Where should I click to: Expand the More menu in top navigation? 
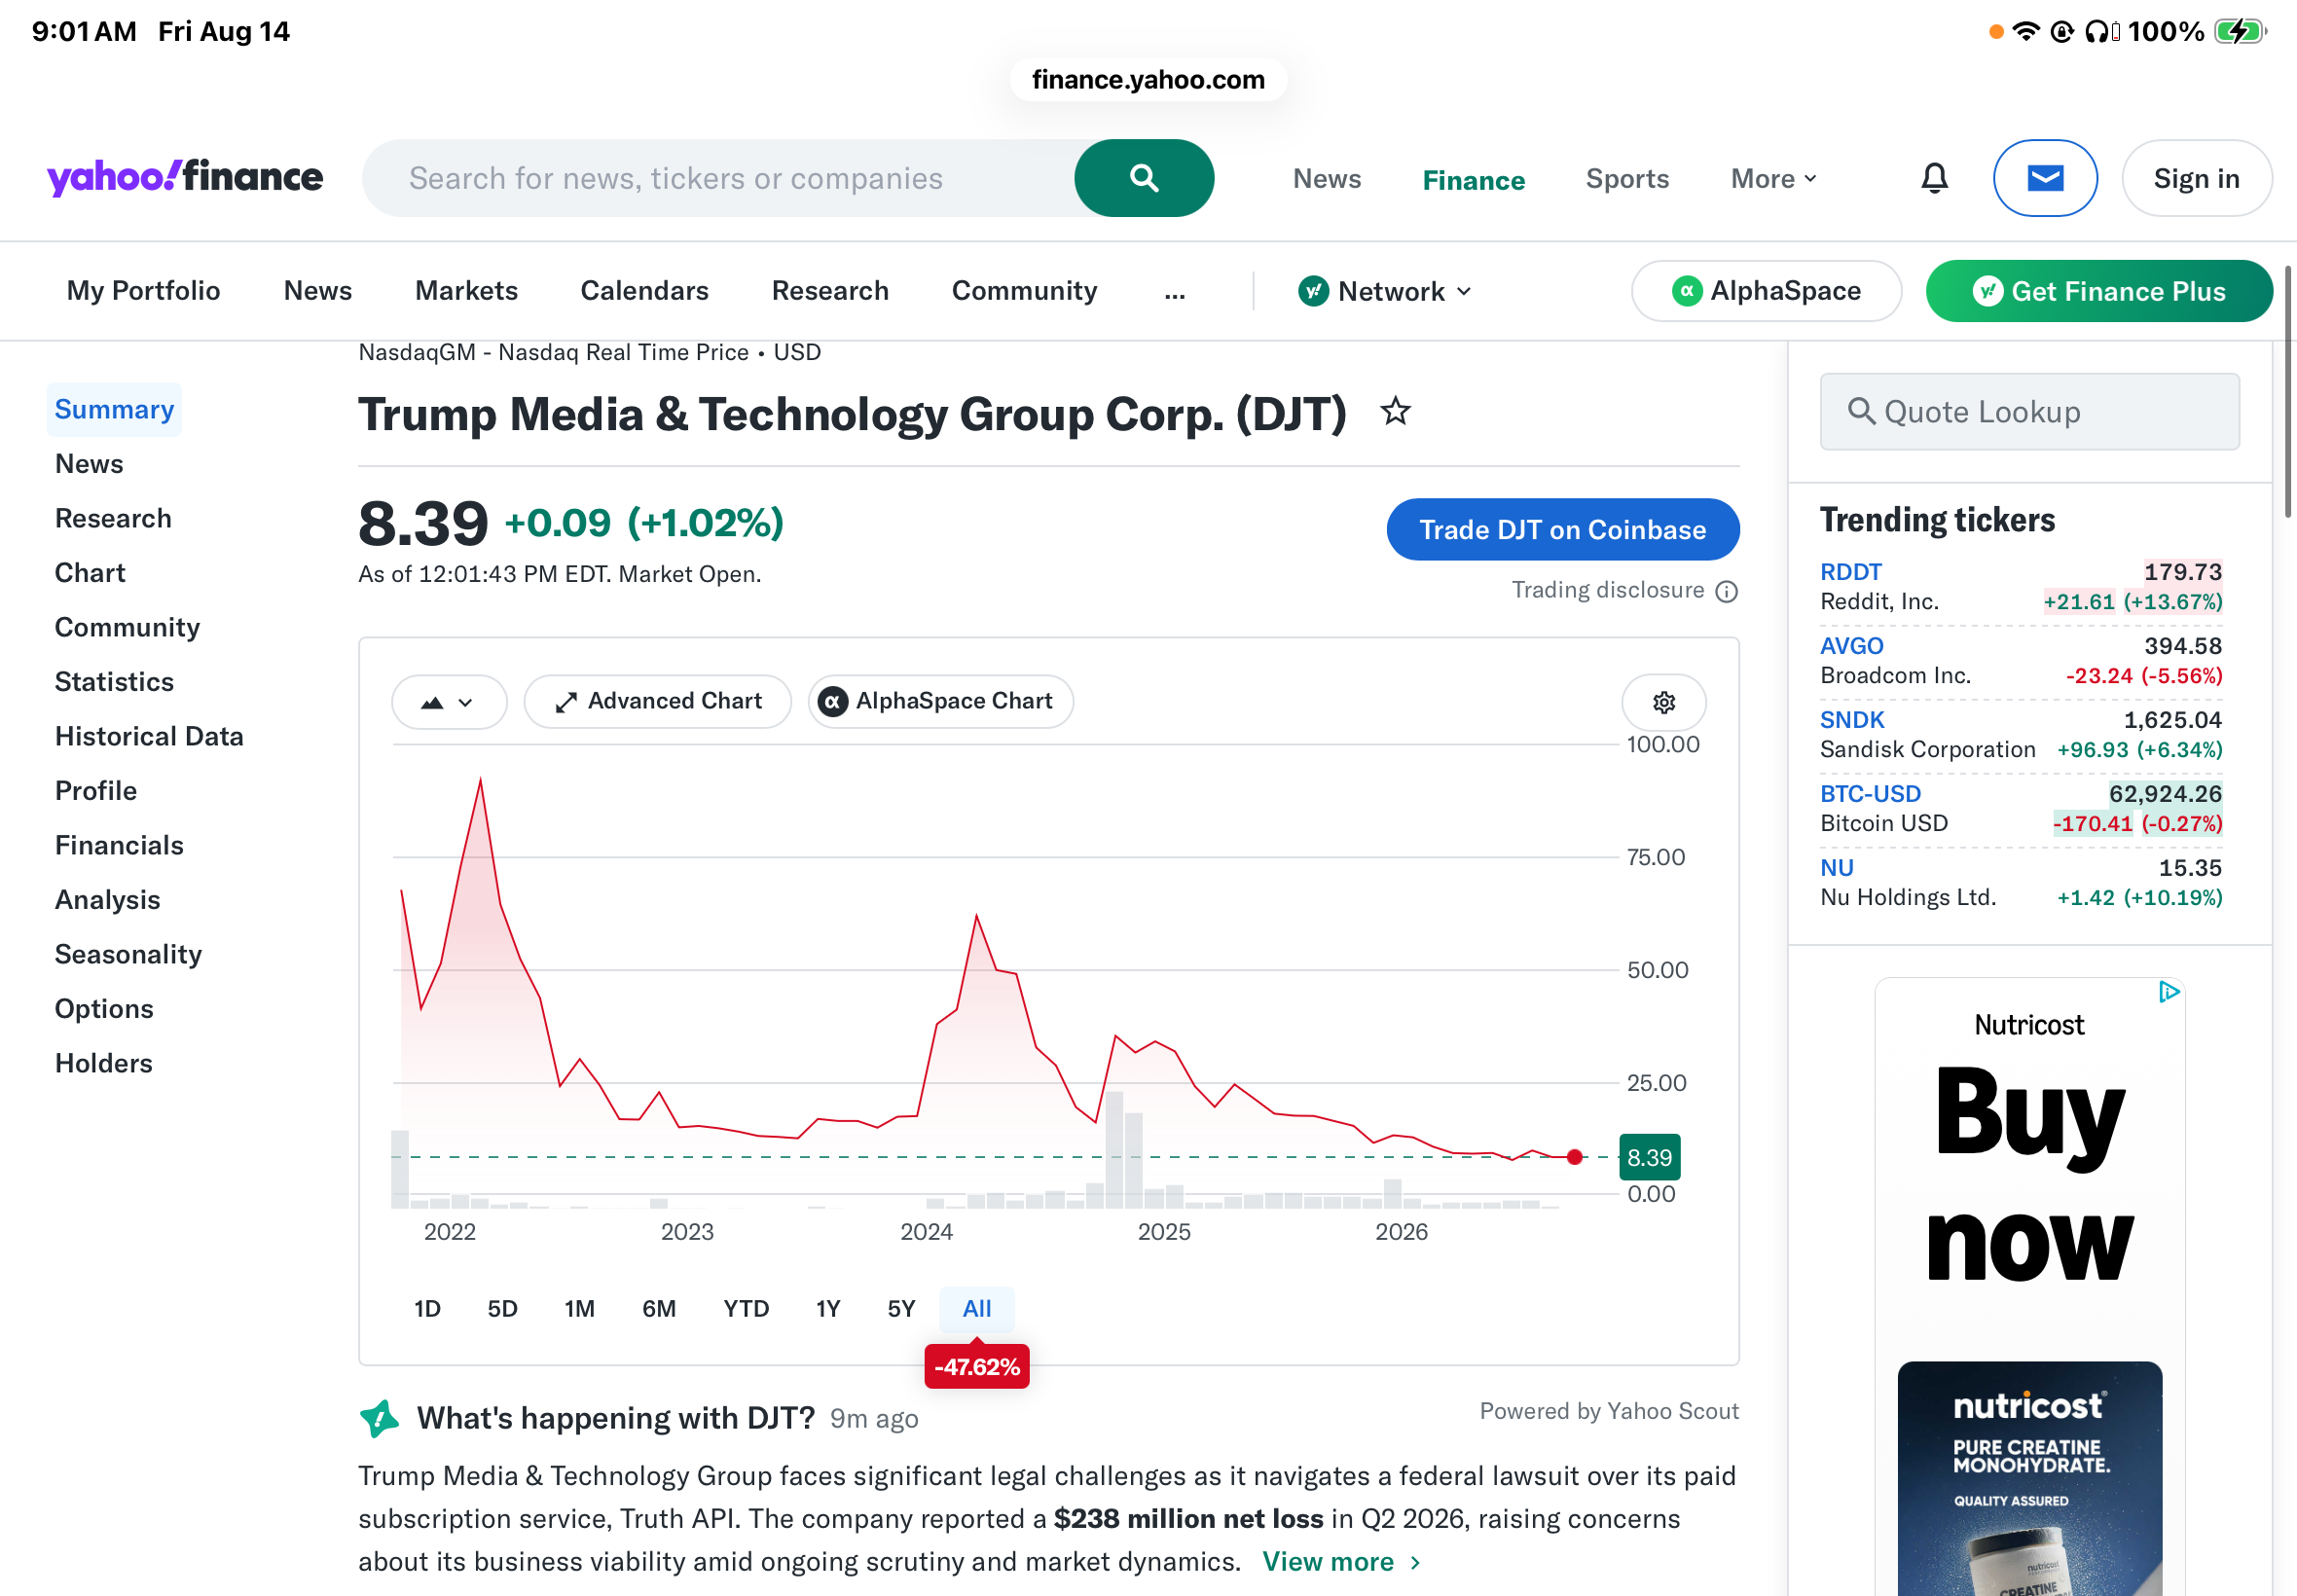1773,179
